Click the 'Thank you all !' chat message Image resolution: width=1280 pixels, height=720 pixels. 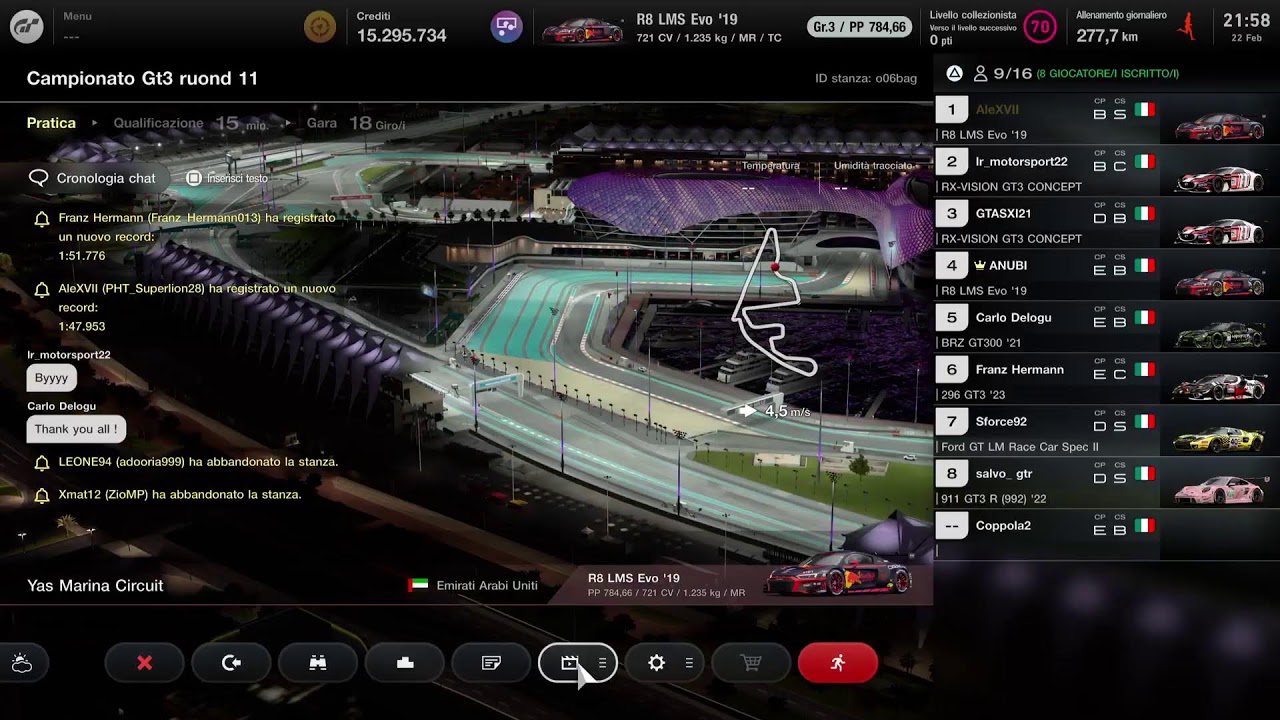[76, 429]
